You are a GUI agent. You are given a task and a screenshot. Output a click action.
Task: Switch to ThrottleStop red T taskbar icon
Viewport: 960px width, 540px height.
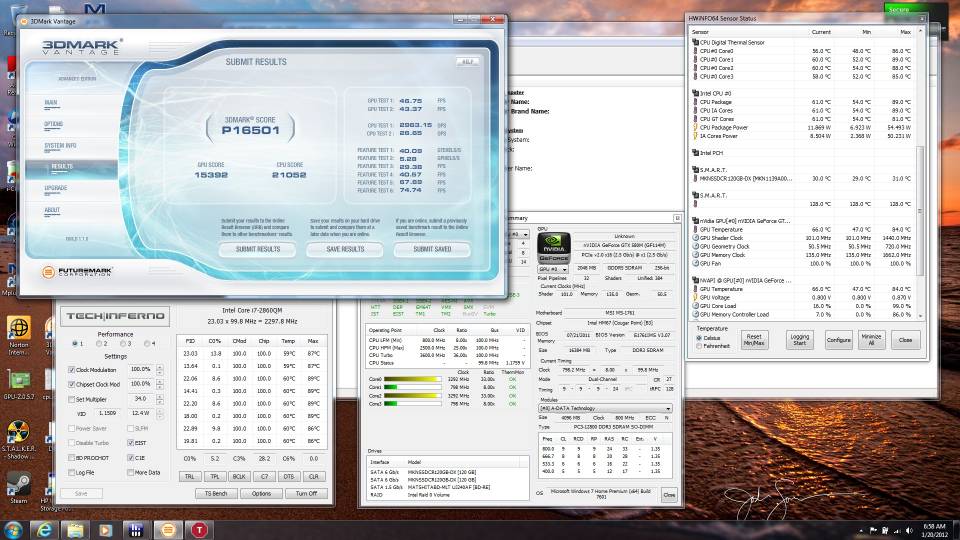click(x=199, y=530)
